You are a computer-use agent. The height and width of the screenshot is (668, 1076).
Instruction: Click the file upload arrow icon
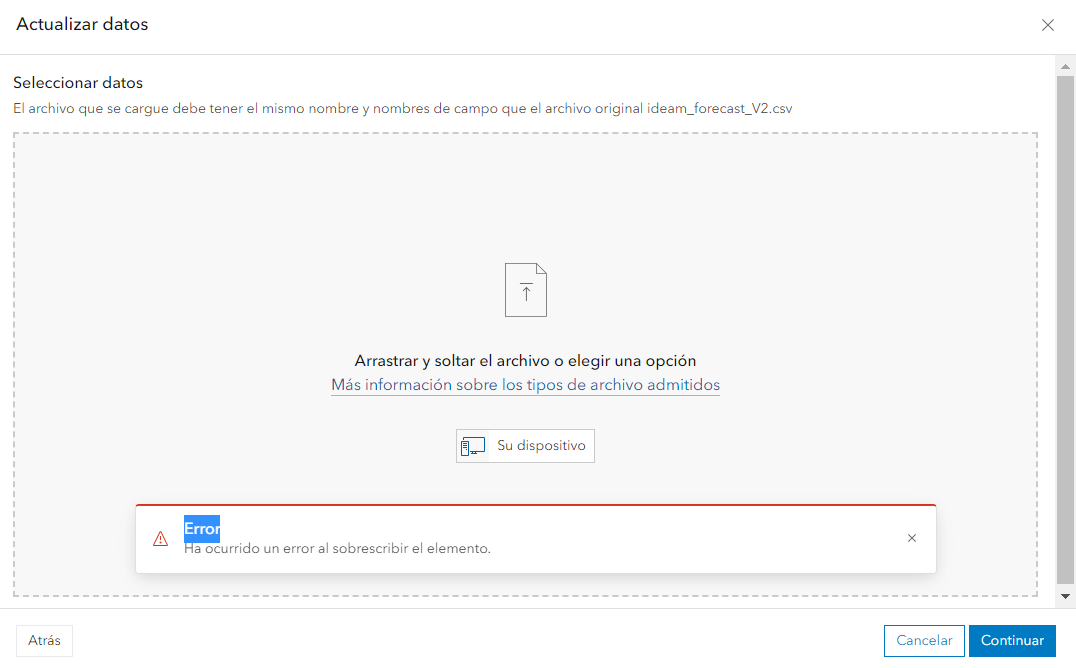pyautogui.click(x=526, y=290)
